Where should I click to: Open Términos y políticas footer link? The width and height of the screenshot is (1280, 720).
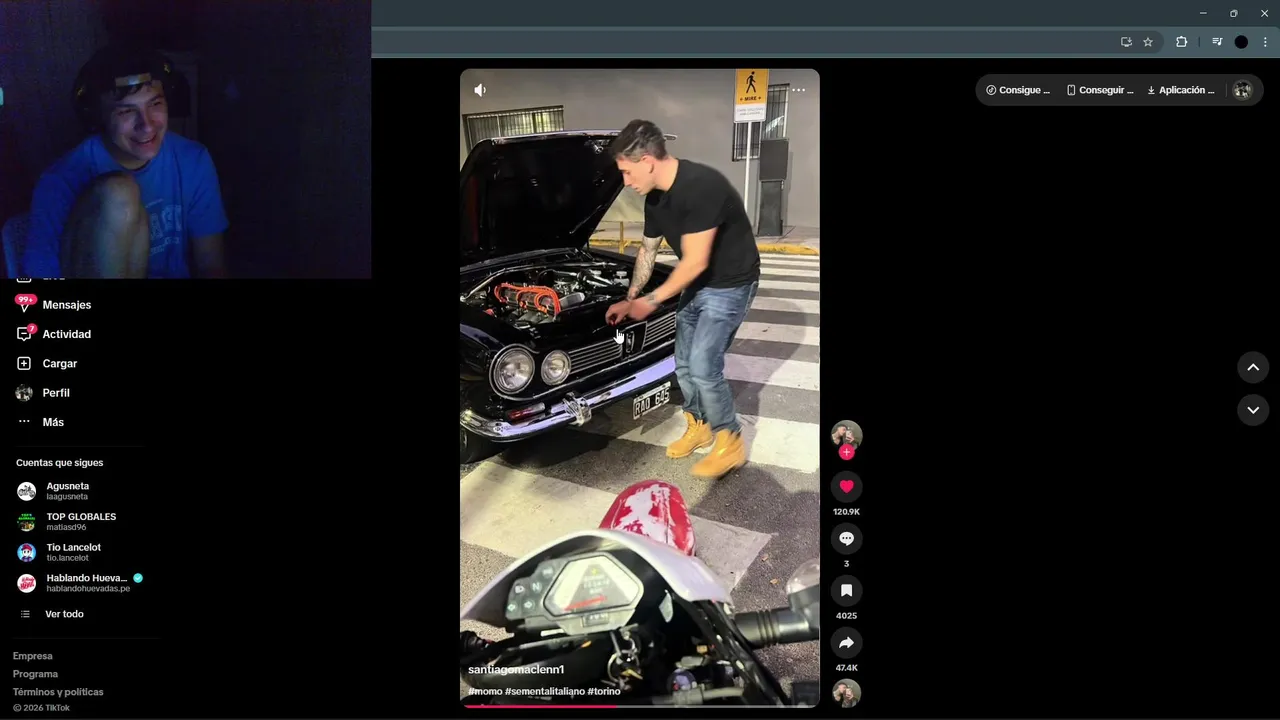pyautogui.click(x=58, y=692)
